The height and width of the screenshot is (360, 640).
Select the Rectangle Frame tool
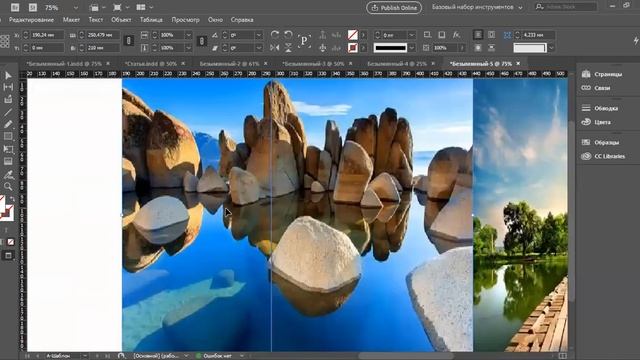click(x=8, y=136)
